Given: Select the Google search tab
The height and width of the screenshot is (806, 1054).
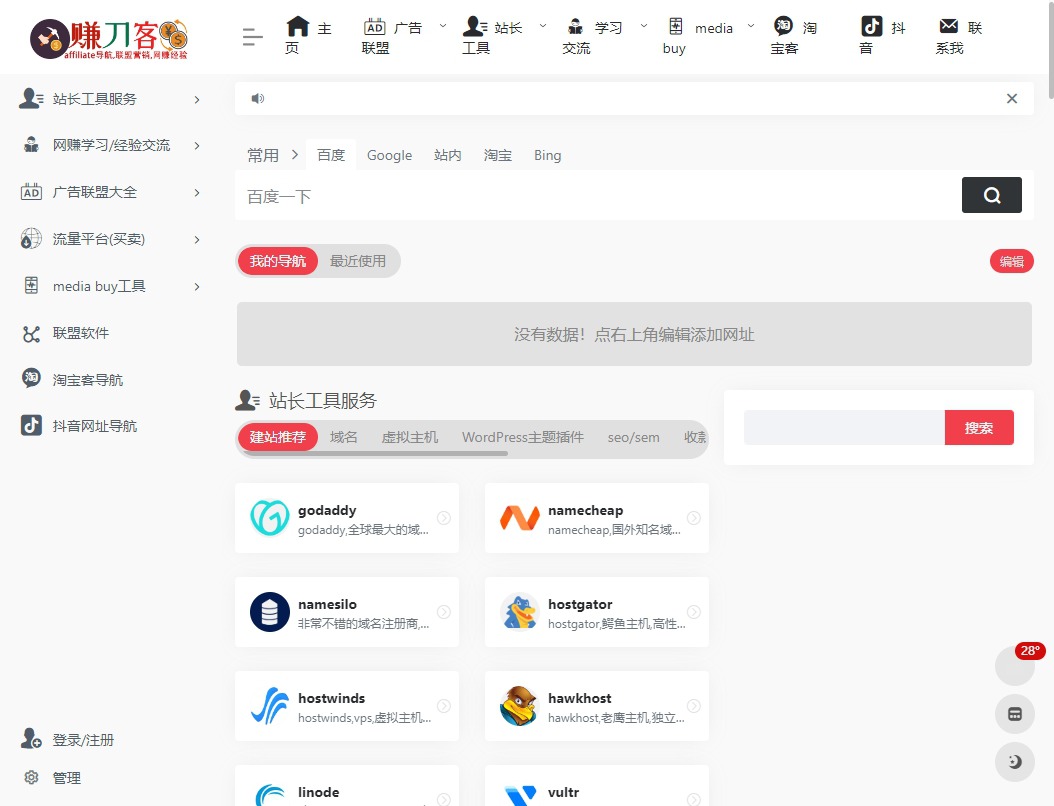Looking at the screenshot, I should tap(389, 155).
